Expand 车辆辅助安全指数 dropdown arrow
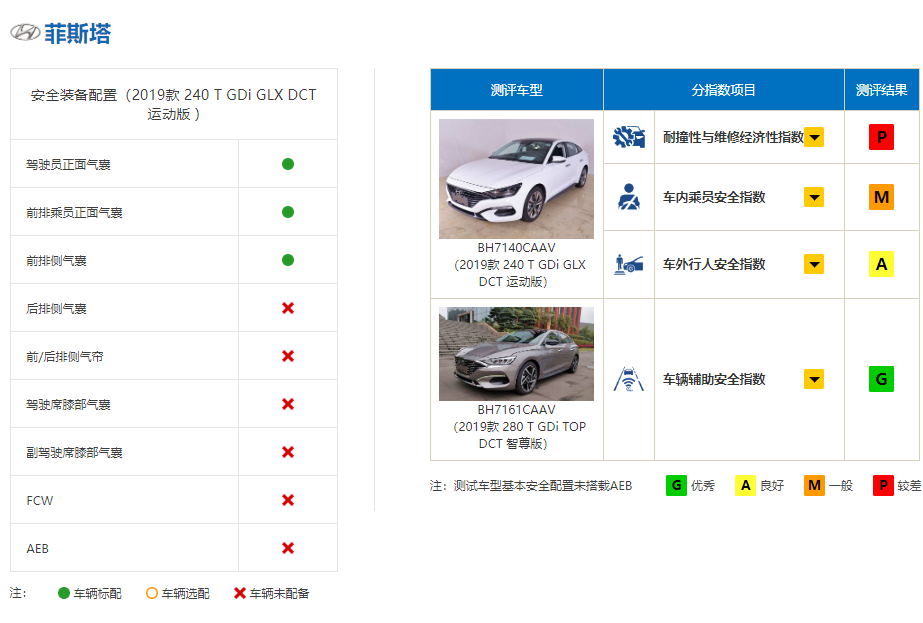923x623 pixels. tap(814, 379)
